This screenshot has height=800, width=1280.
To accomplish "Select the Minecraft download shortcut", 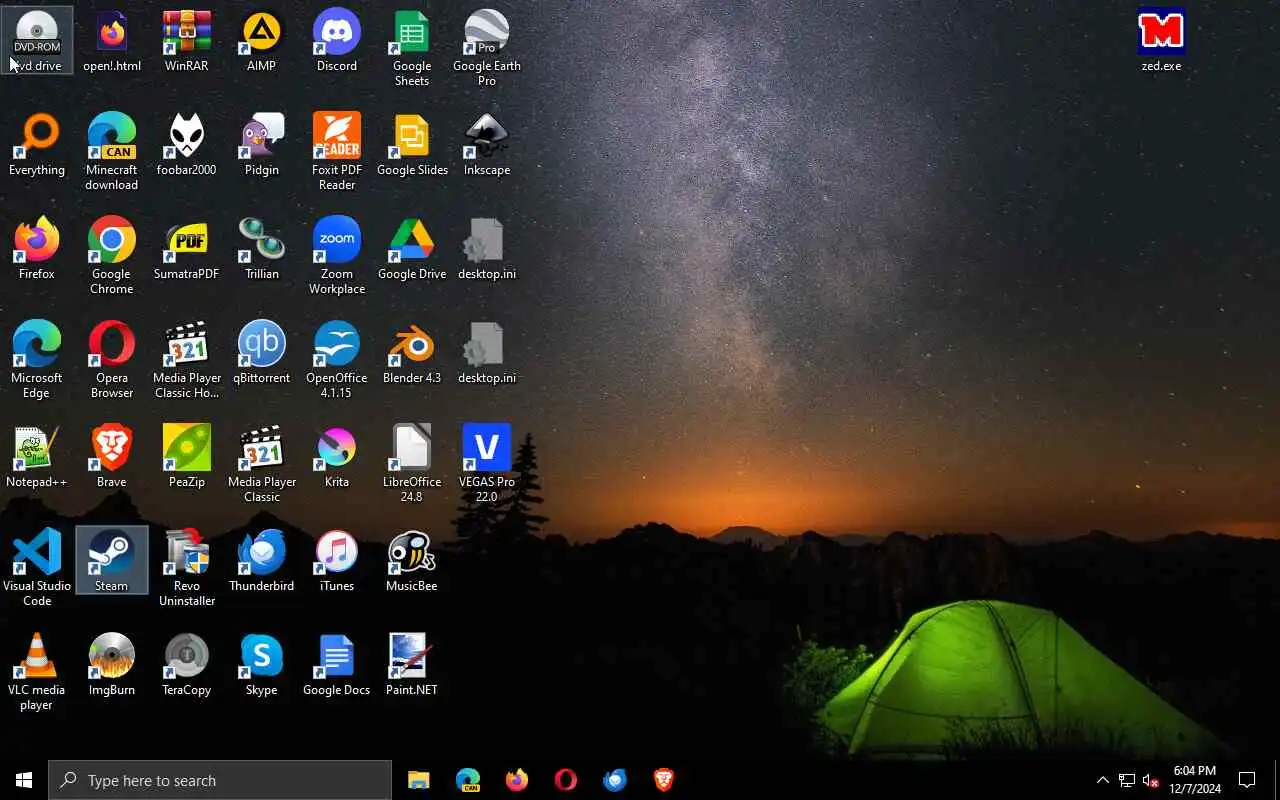I will (112, 152).
